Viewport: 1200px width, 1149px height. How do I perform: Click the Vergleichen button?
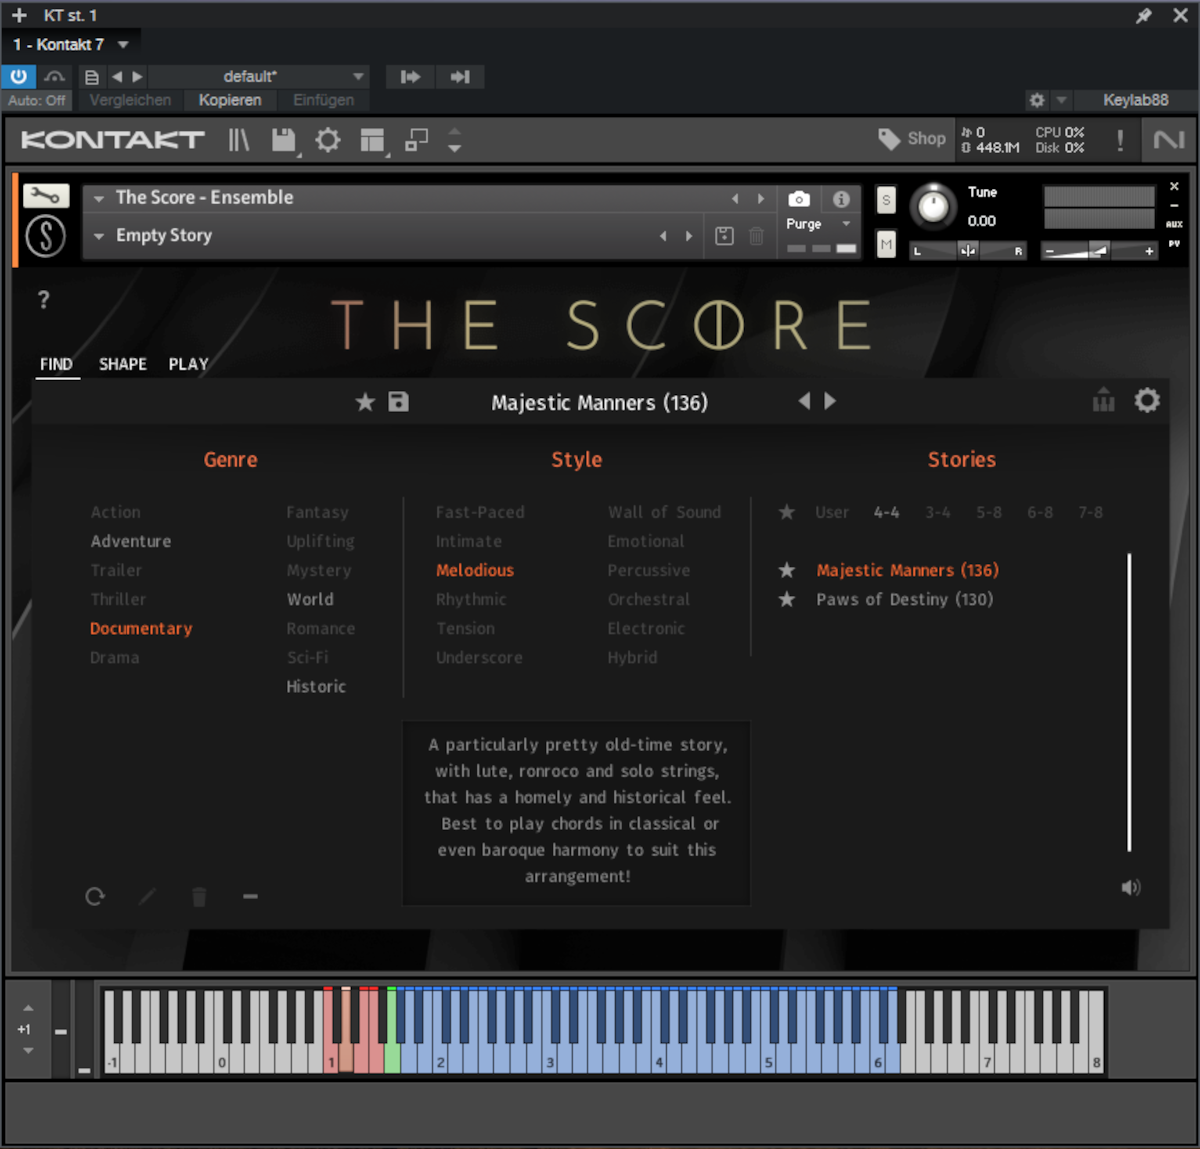[x=130, y=100]
